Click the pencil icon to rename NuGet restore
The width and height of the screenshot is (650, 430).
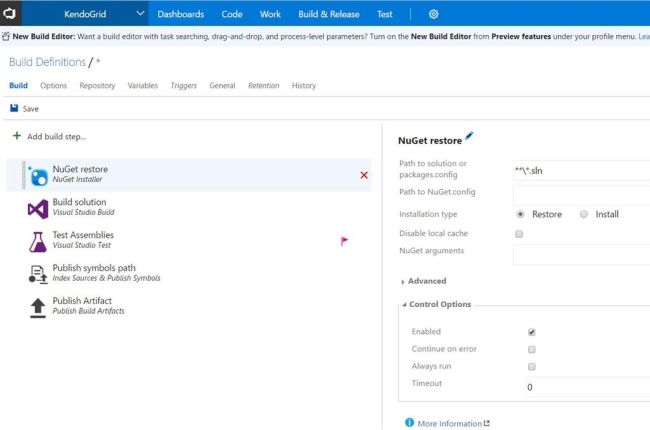[x=469, y=136]
